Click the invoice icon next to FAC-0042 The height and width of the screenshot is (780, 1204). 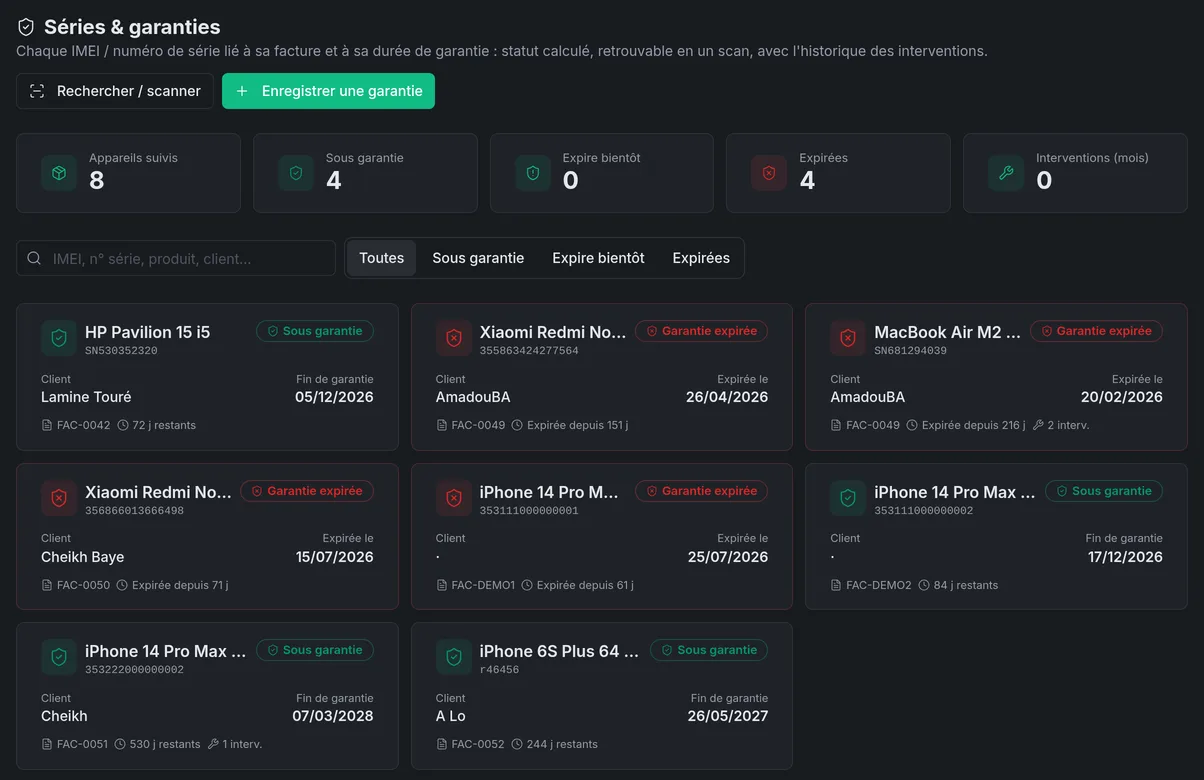click(47, 425)
